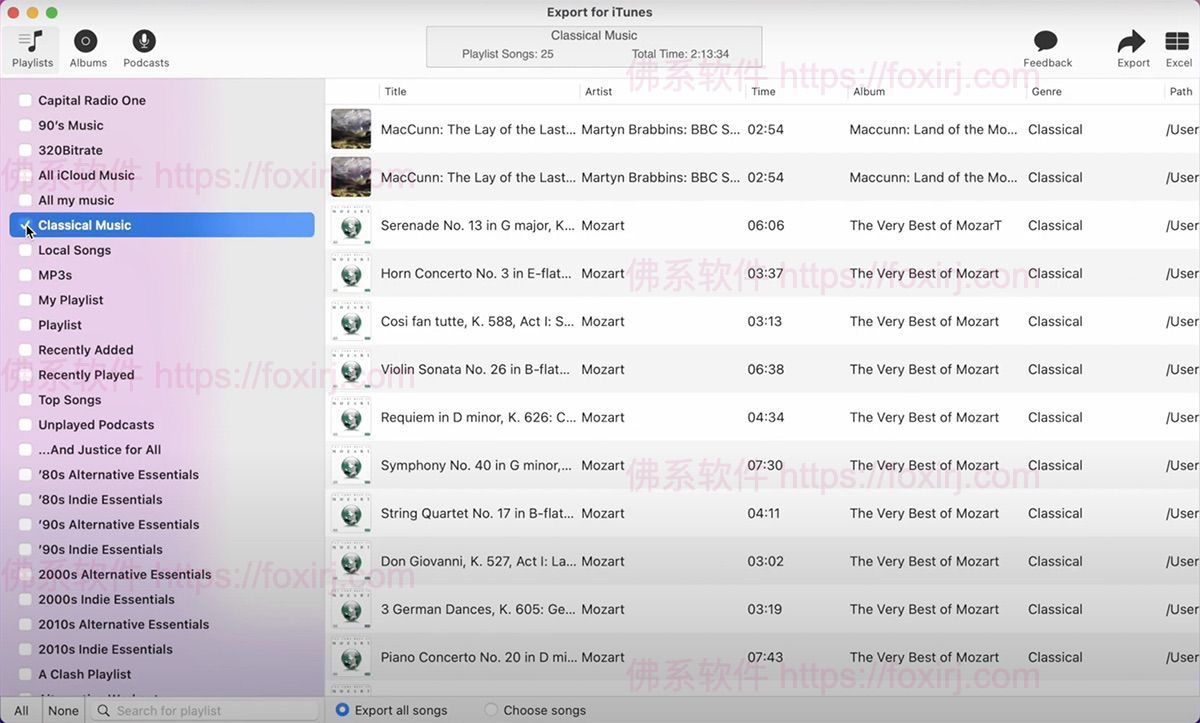
Task: Select the Export all songs option
Action: point(341,710)
